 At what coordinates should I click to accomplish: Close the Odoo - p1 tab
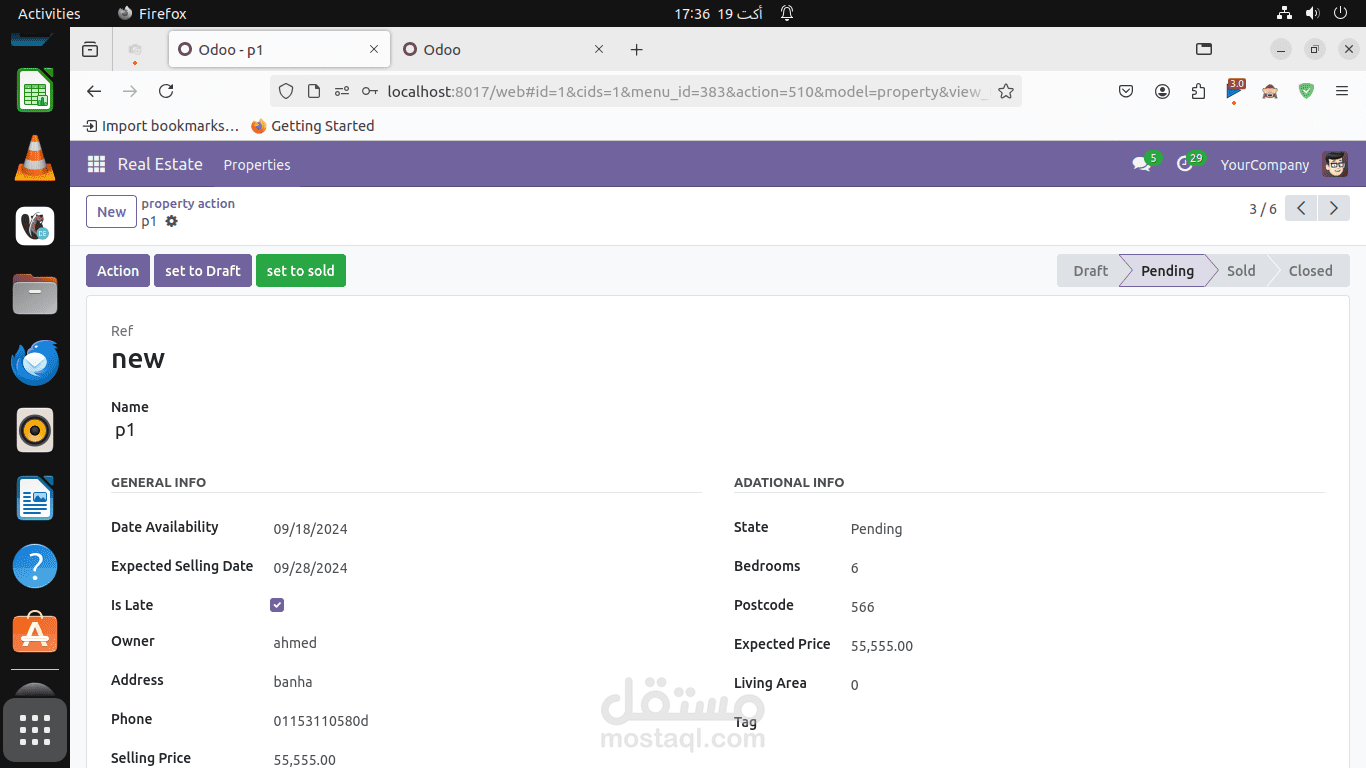coord(374,49)
